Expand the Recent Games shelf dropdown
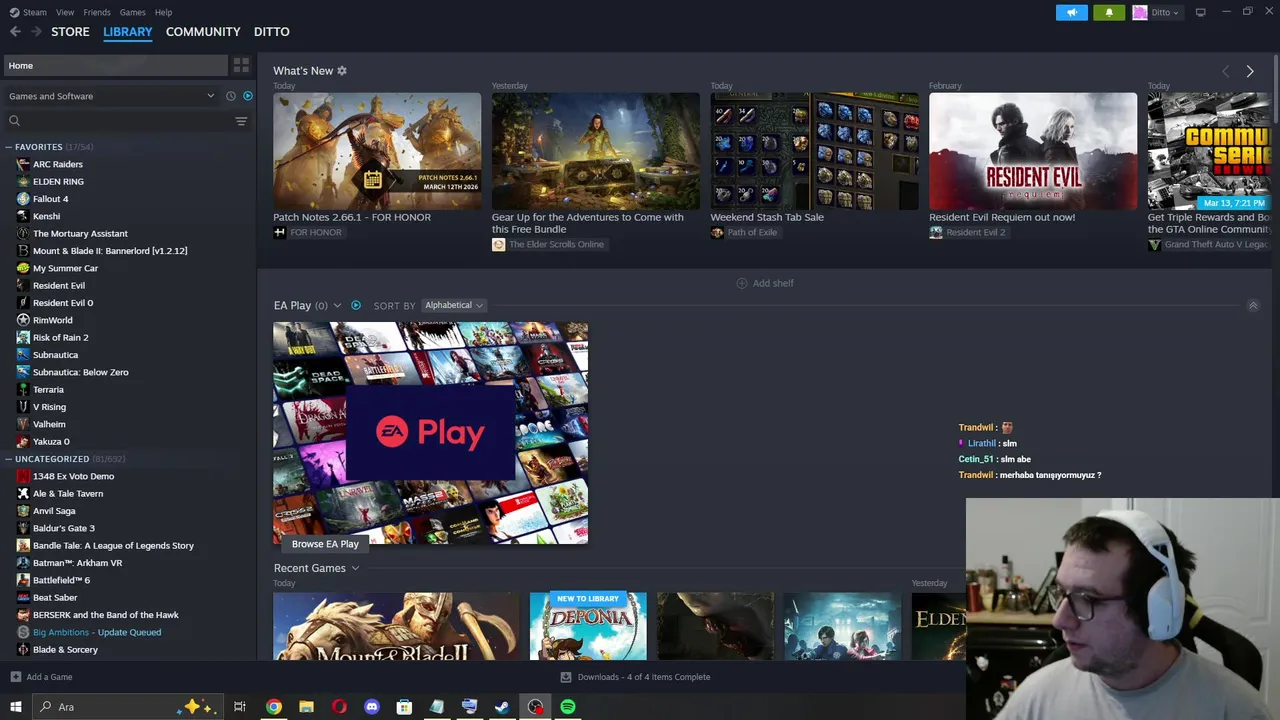The height and width of the screenshot is (720, 1280). click(355, 568)
